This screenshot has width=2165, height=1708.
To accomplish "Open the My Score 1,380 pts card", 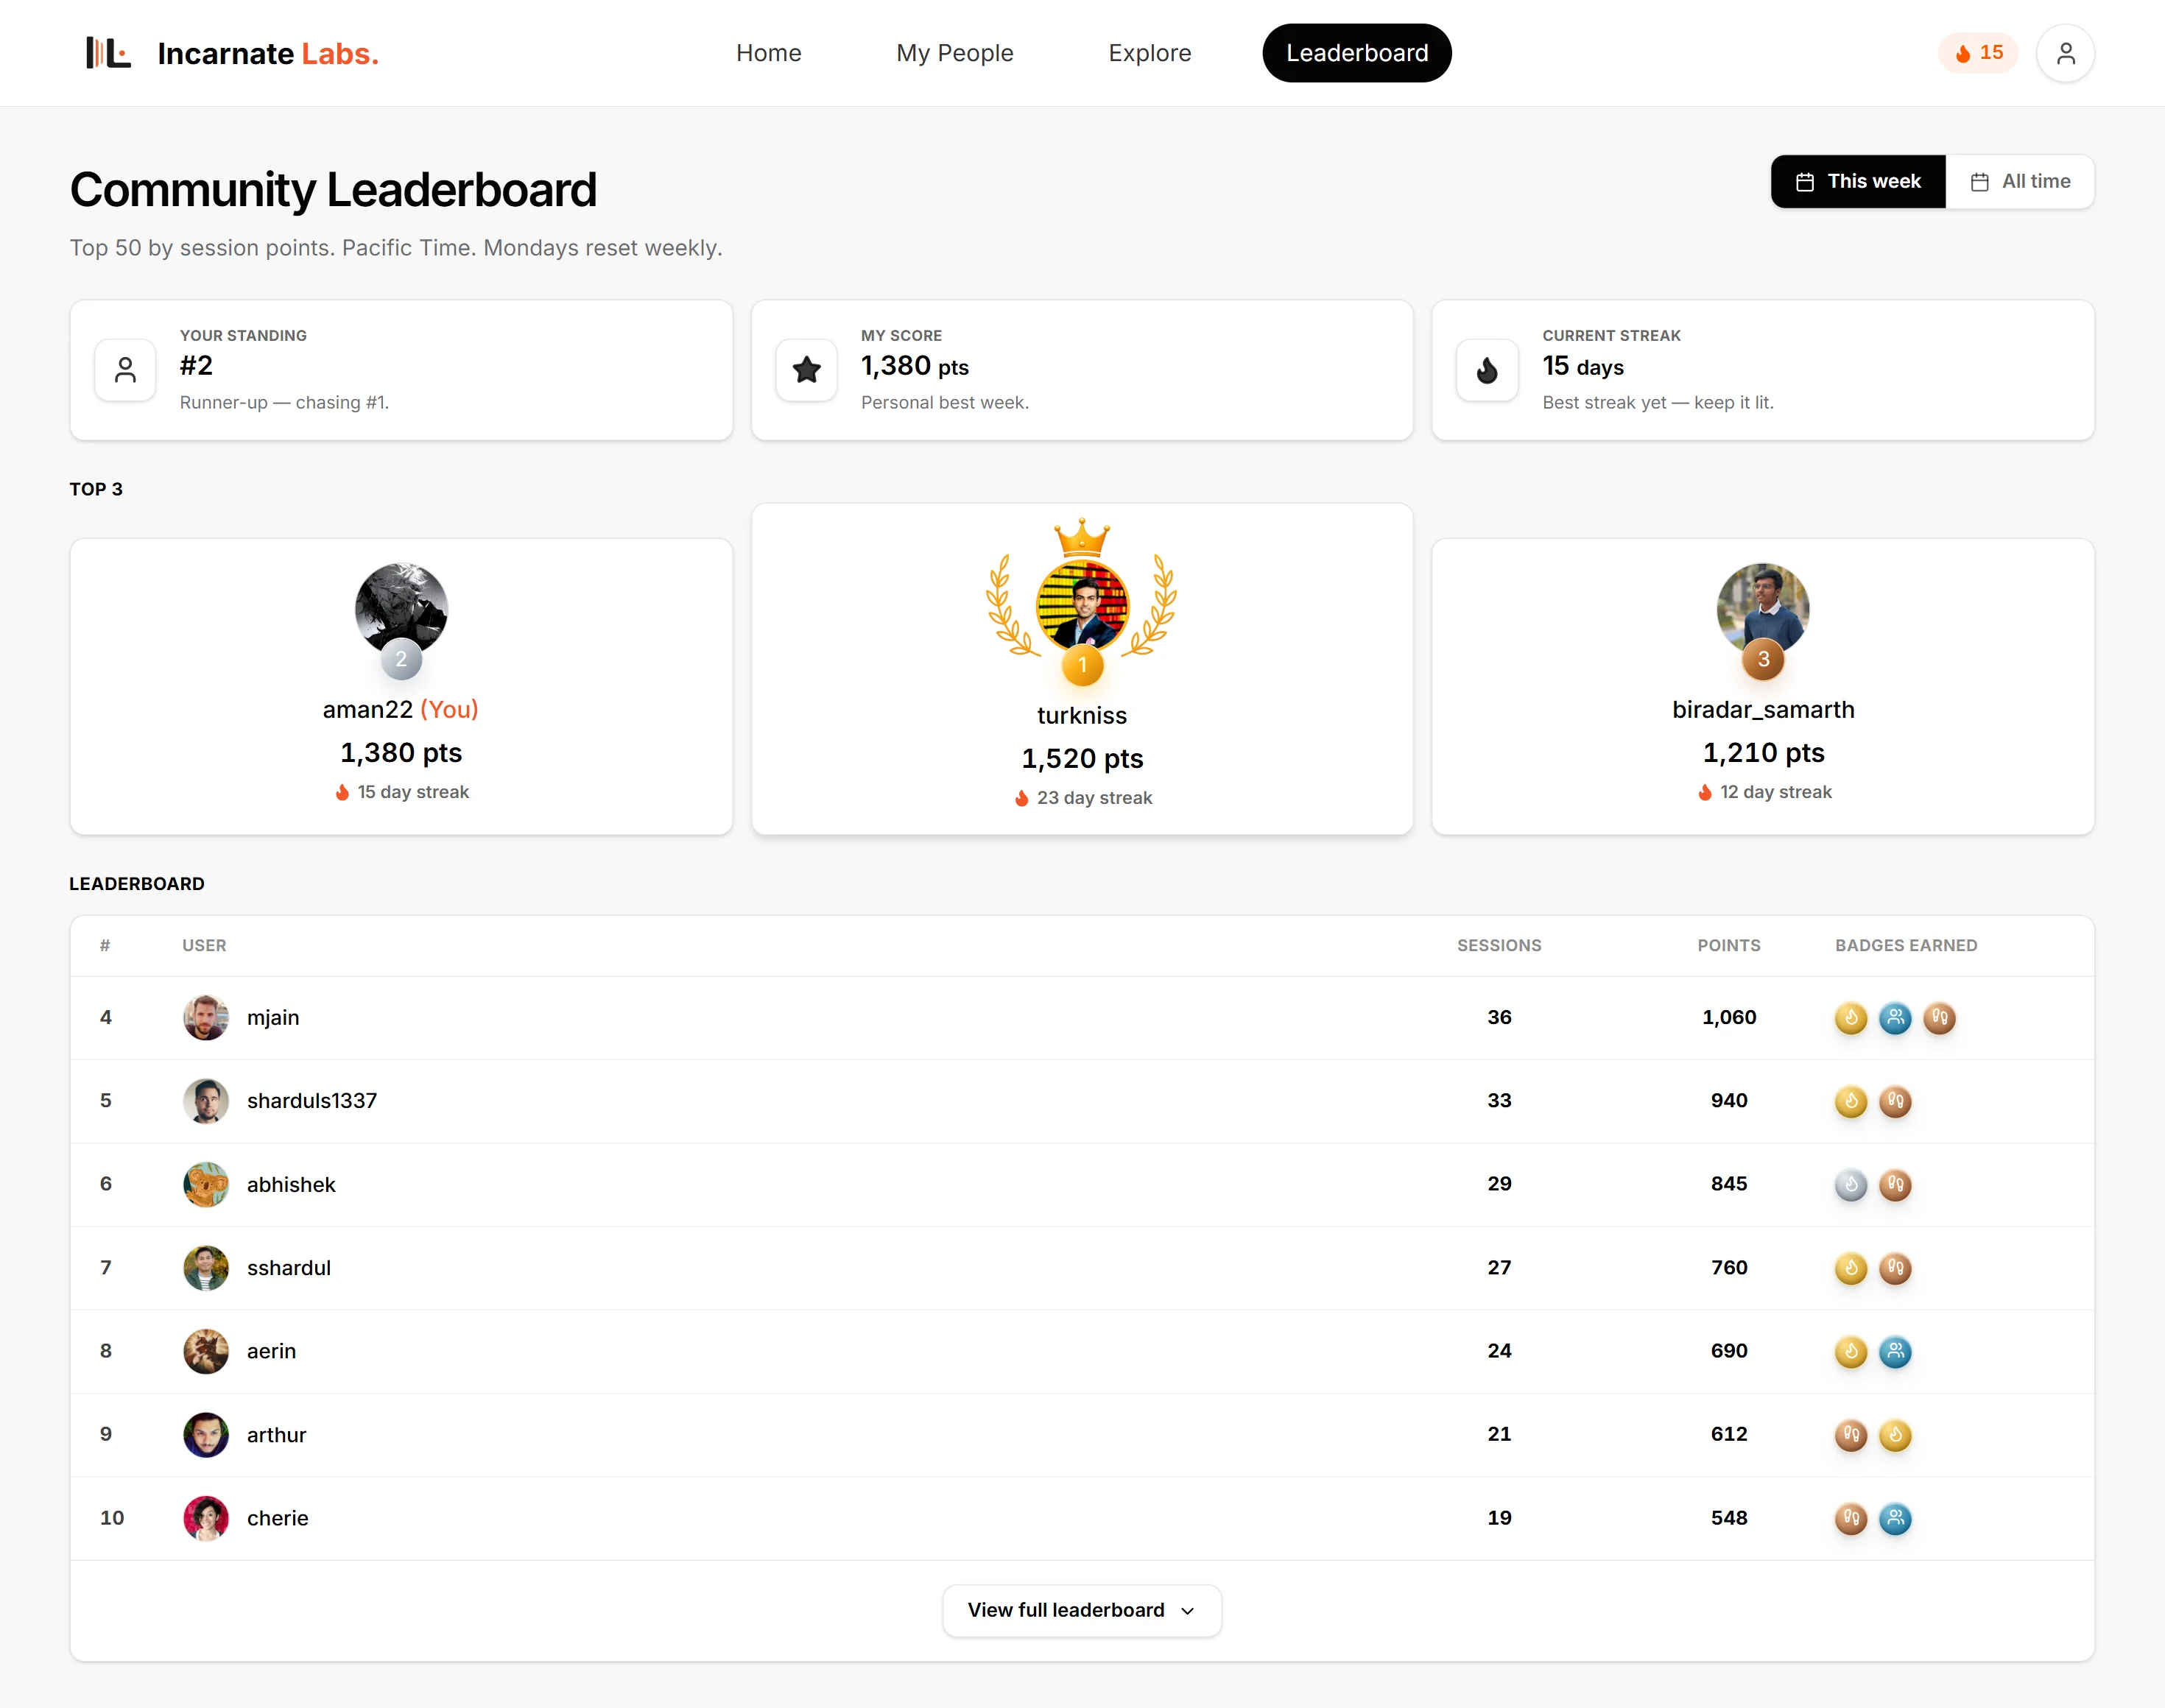I will 1082,370.
